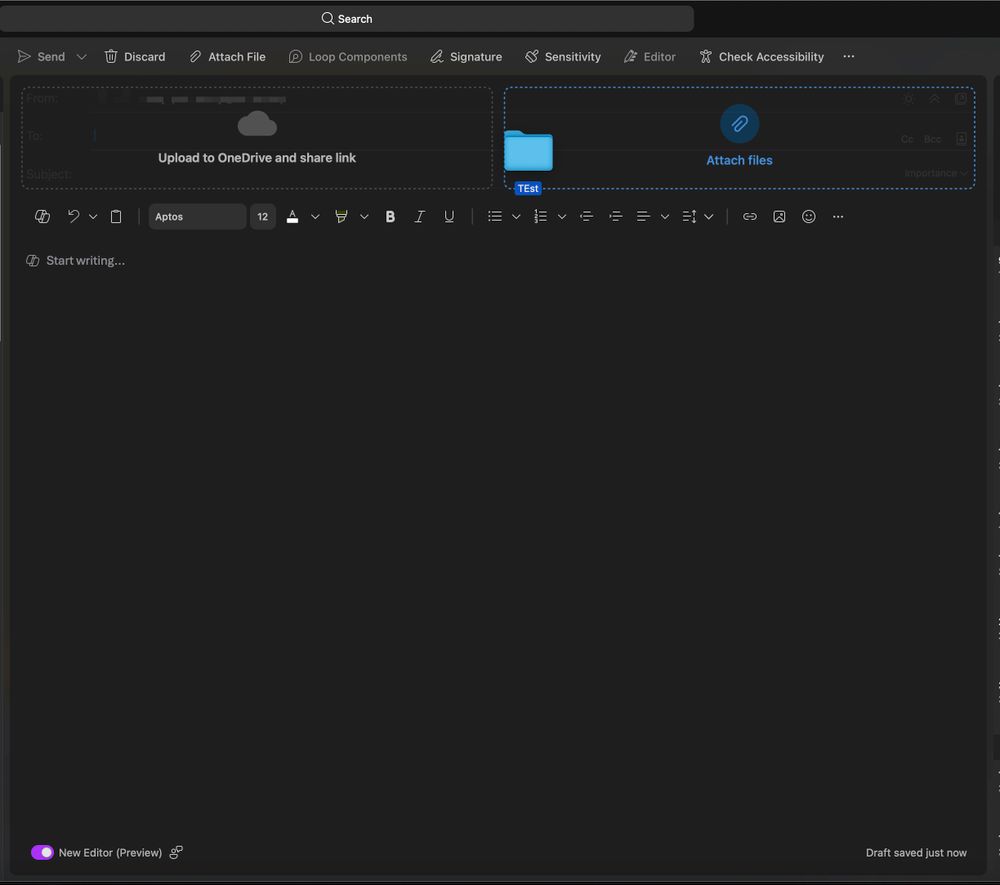1000x885 pixels.
Task: Expand the Send button dropdown arrow
Action: [81, 56]
